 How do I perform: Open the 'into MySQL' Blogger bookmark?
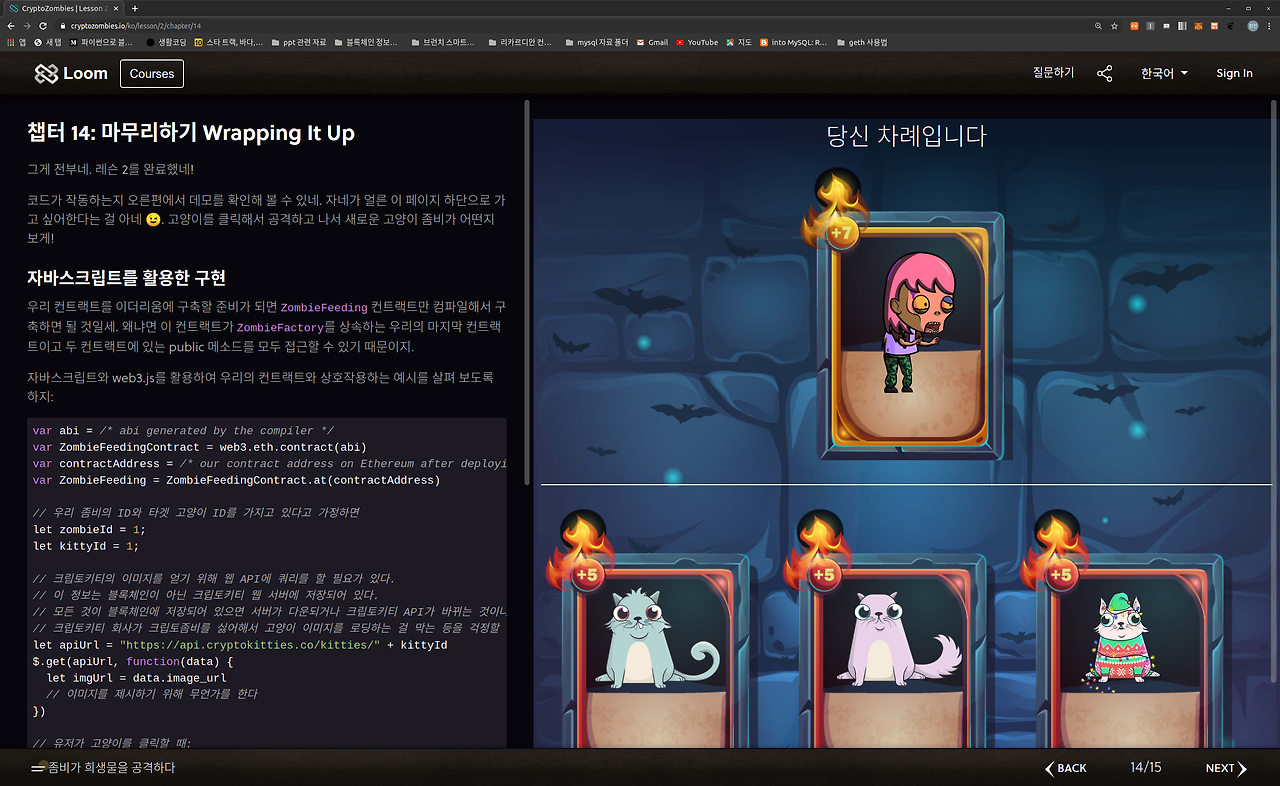tap(794, 42)
